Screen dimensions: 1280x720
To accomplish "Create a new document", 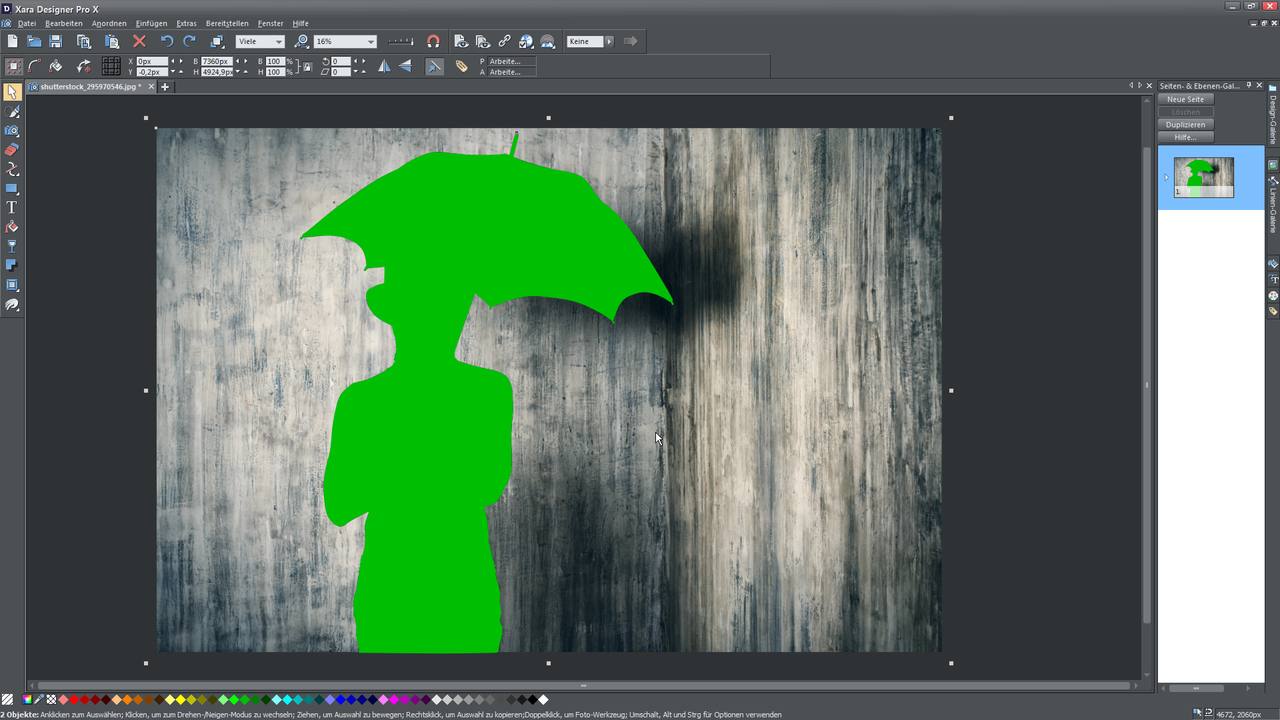I will pyautogui.click(x=12, y=41).
